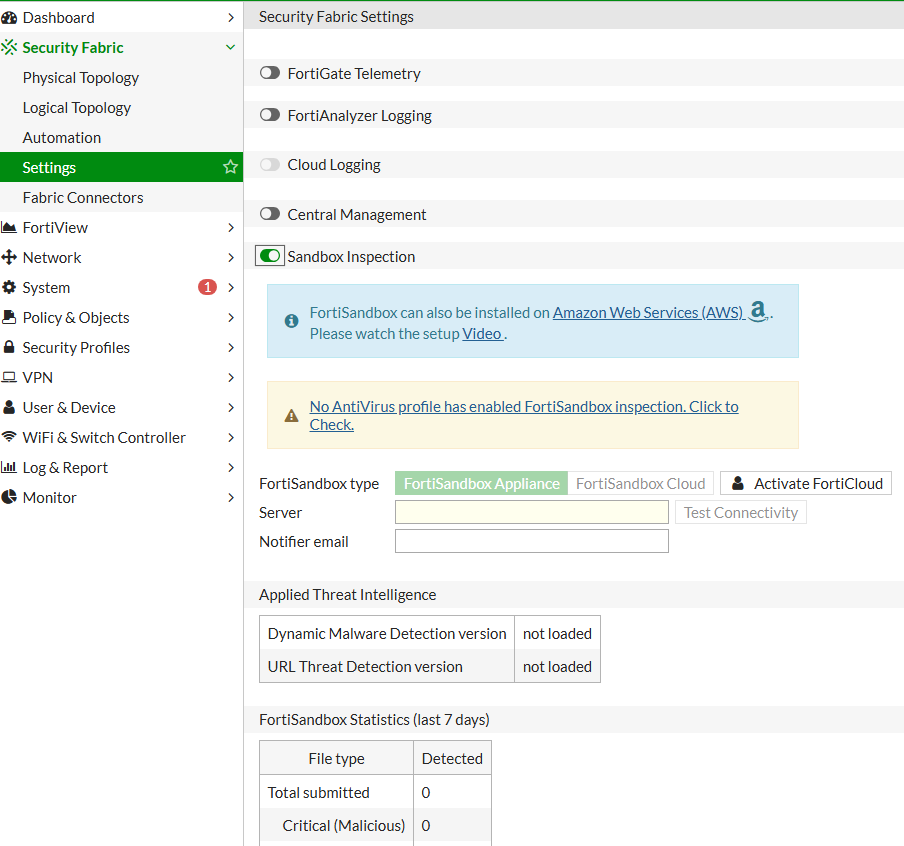Enable FortiGate Telemetry toggle

270,73
